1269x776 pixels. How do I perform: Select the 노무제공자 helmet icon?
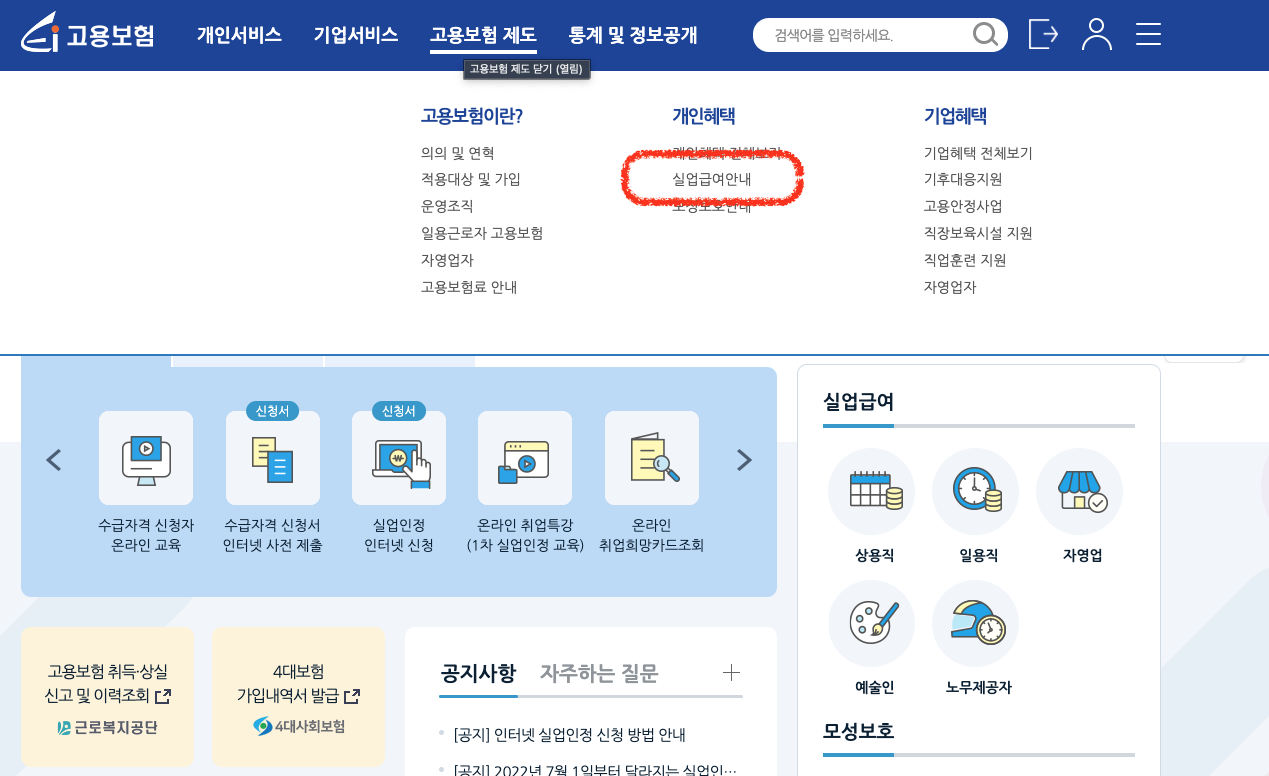[975, 622]
